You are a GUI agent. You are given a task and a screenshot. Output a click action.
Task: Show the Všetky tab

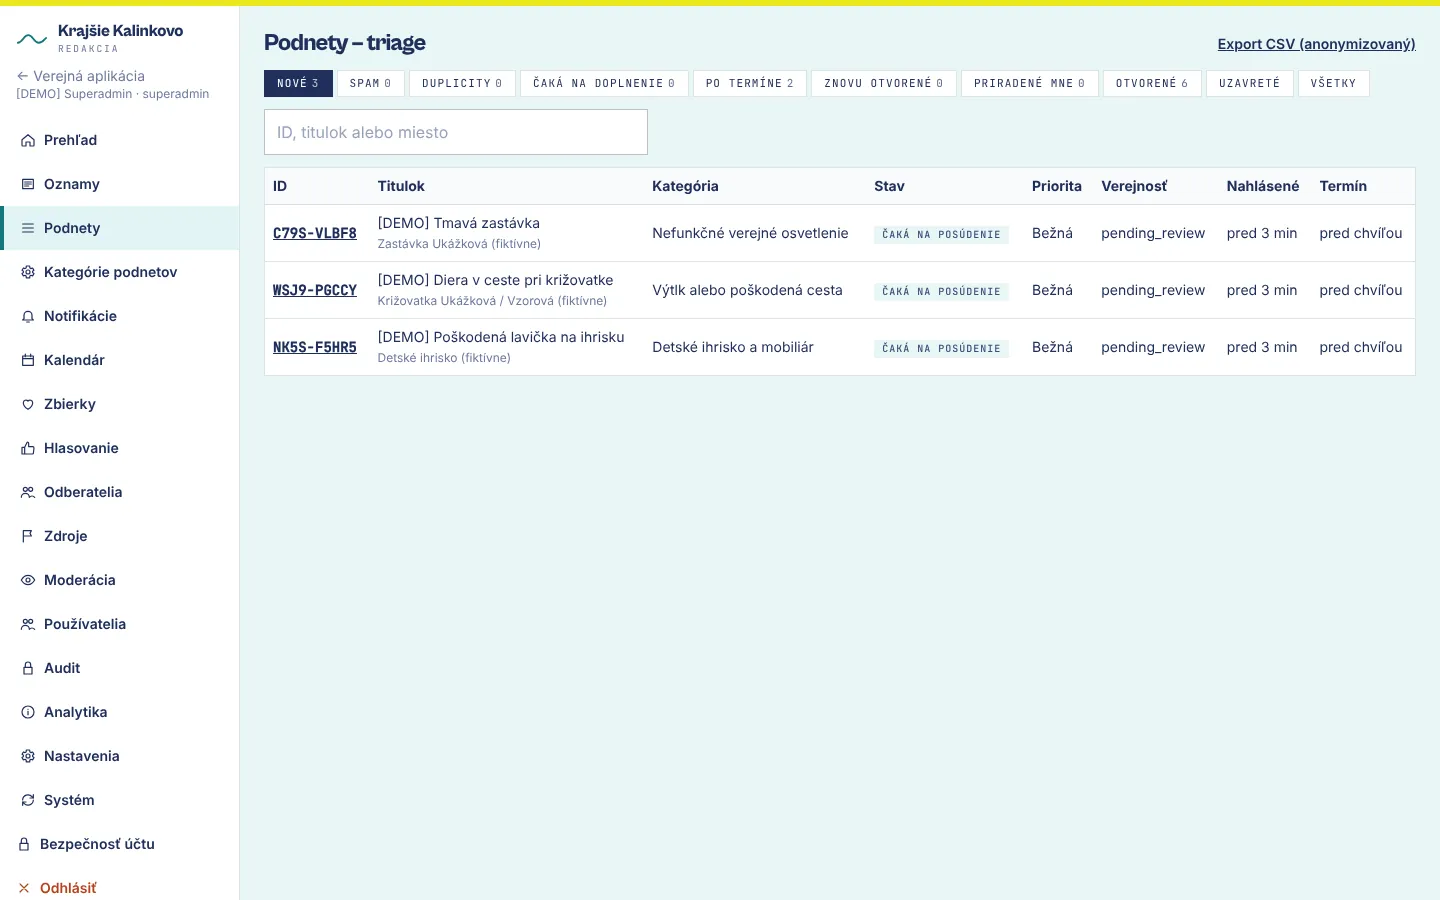tap(1334, 83)
